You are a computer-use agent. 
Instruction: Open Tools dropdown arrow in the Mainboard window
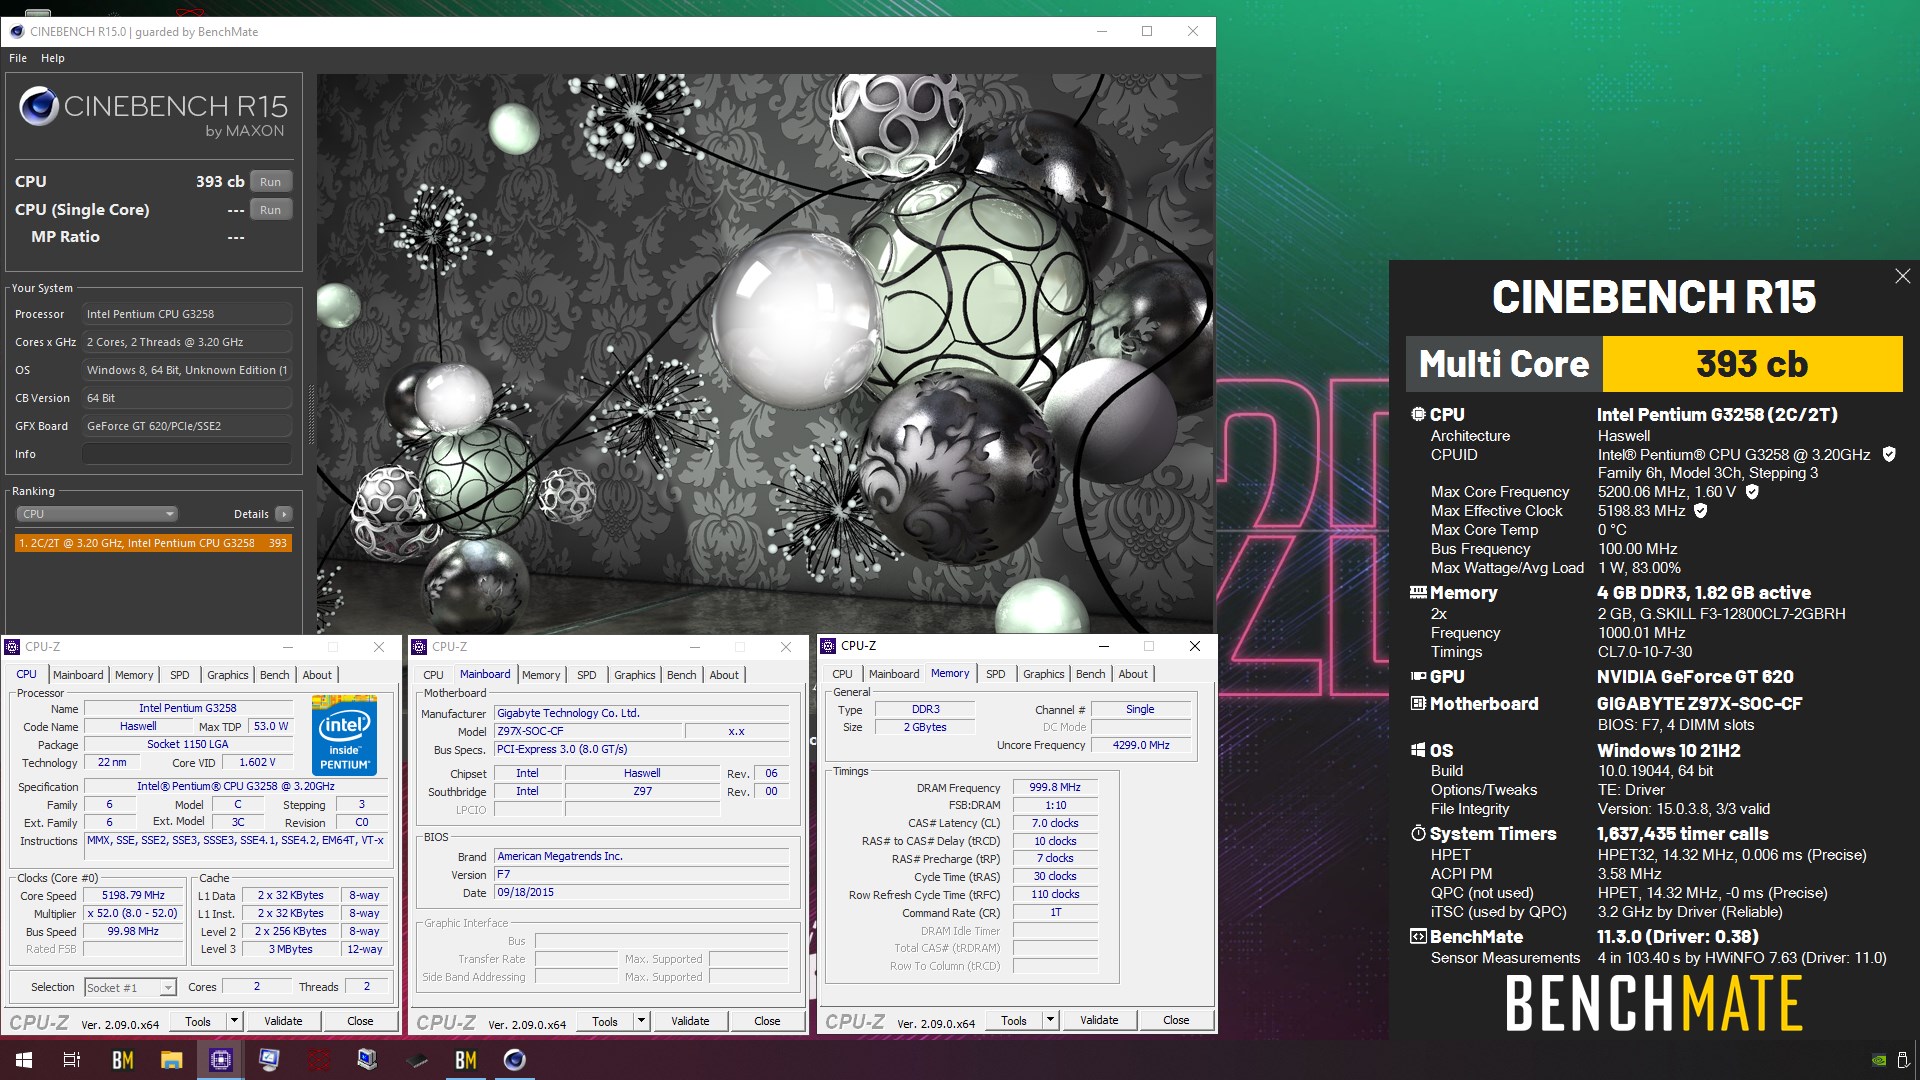(x=641, y=1021)
